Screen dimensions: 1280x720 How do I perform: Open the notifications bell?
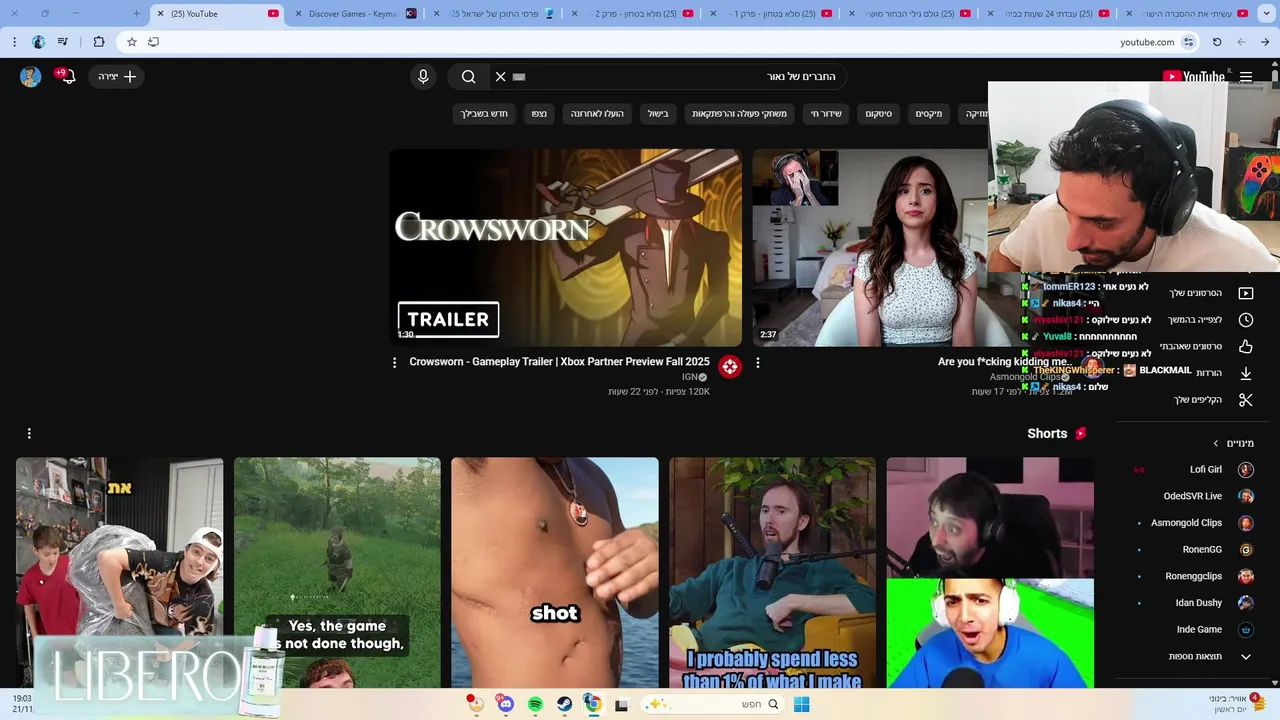pyautogui.click(x=67, y=77)
